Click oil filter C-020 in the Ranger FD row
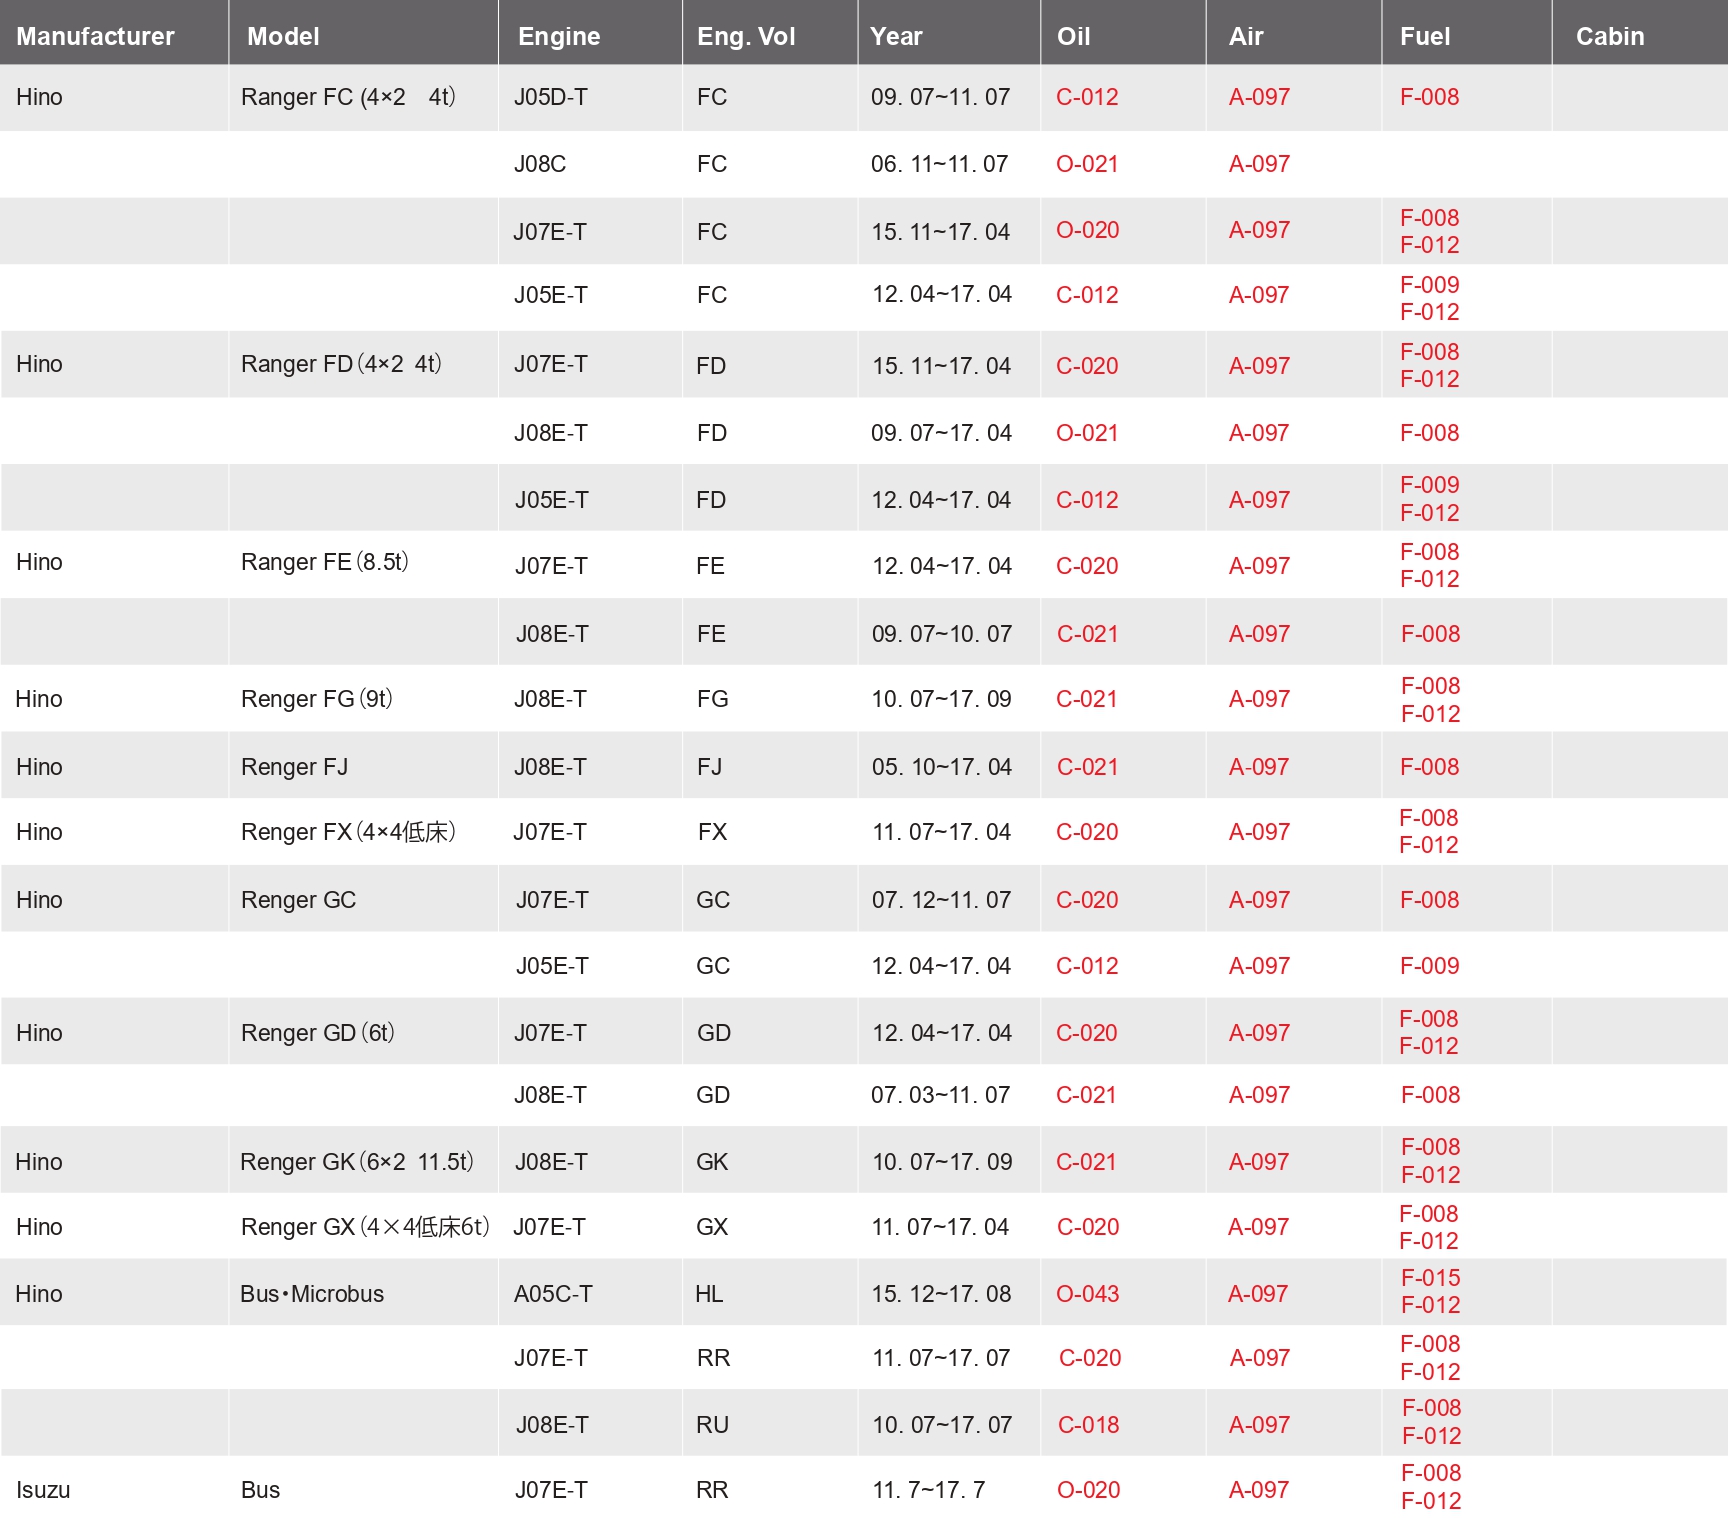This screenshot has width=1728, height=1518. point(1087,366)
